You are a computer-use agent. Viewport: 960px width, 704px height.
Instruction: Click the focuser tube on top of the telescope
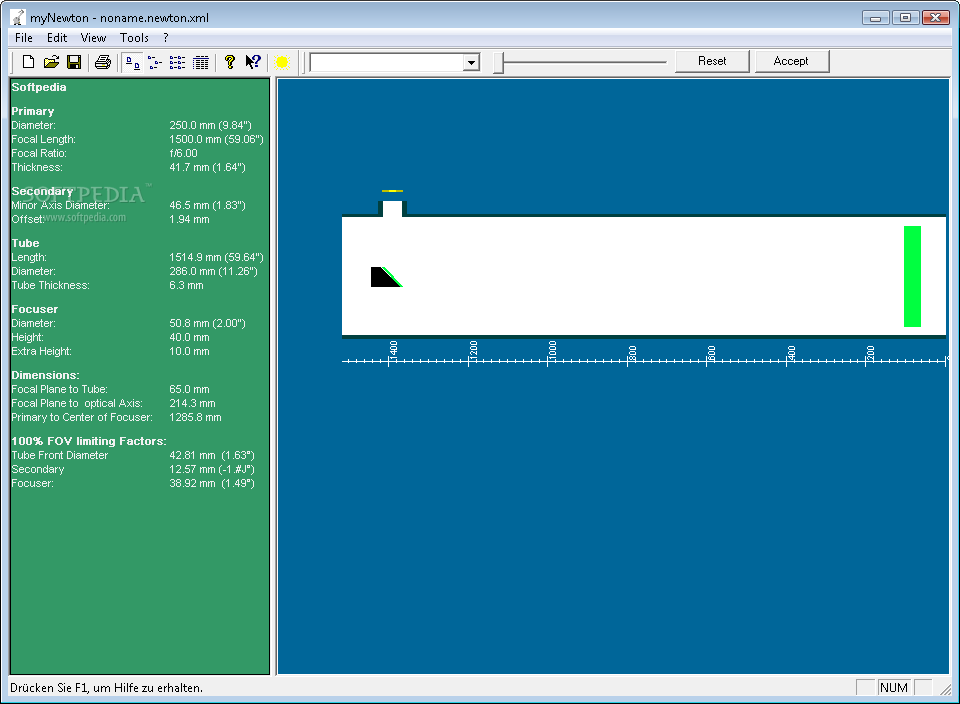click(x=392, y=208)
